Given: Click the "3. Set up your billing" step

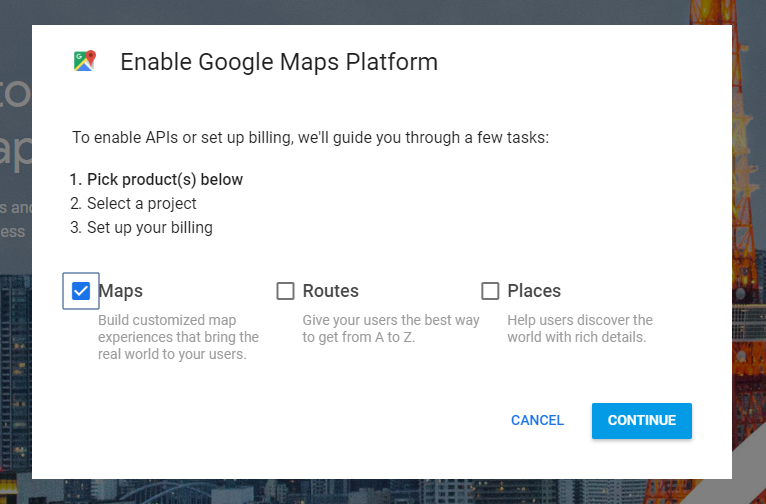Looking at the screenshot, I should click(x=141, y=228).
